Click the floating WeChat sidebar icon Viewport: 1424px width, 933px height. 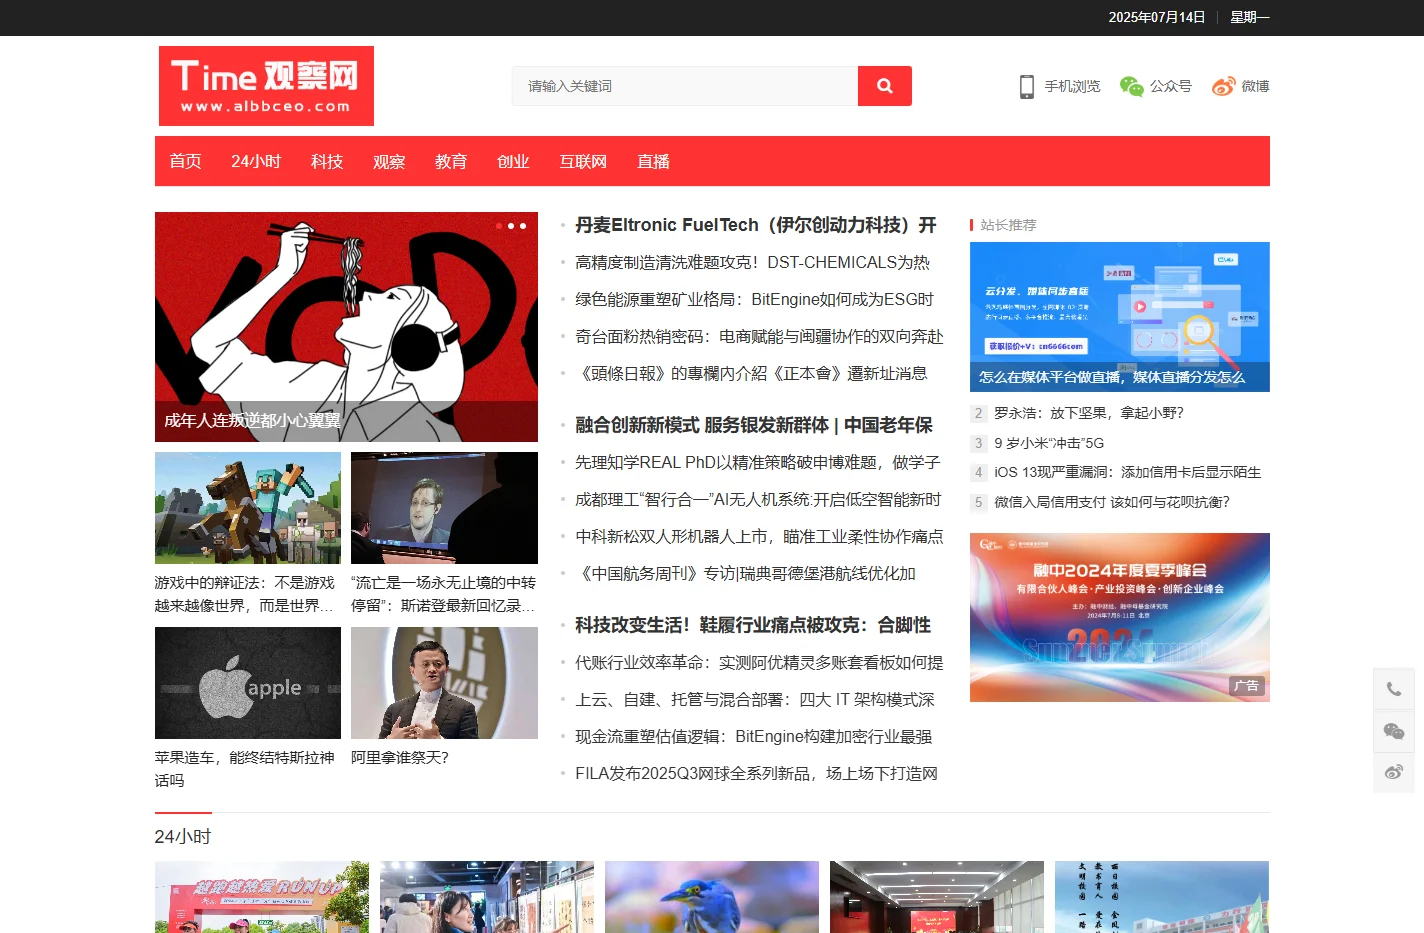[1394, 731]
